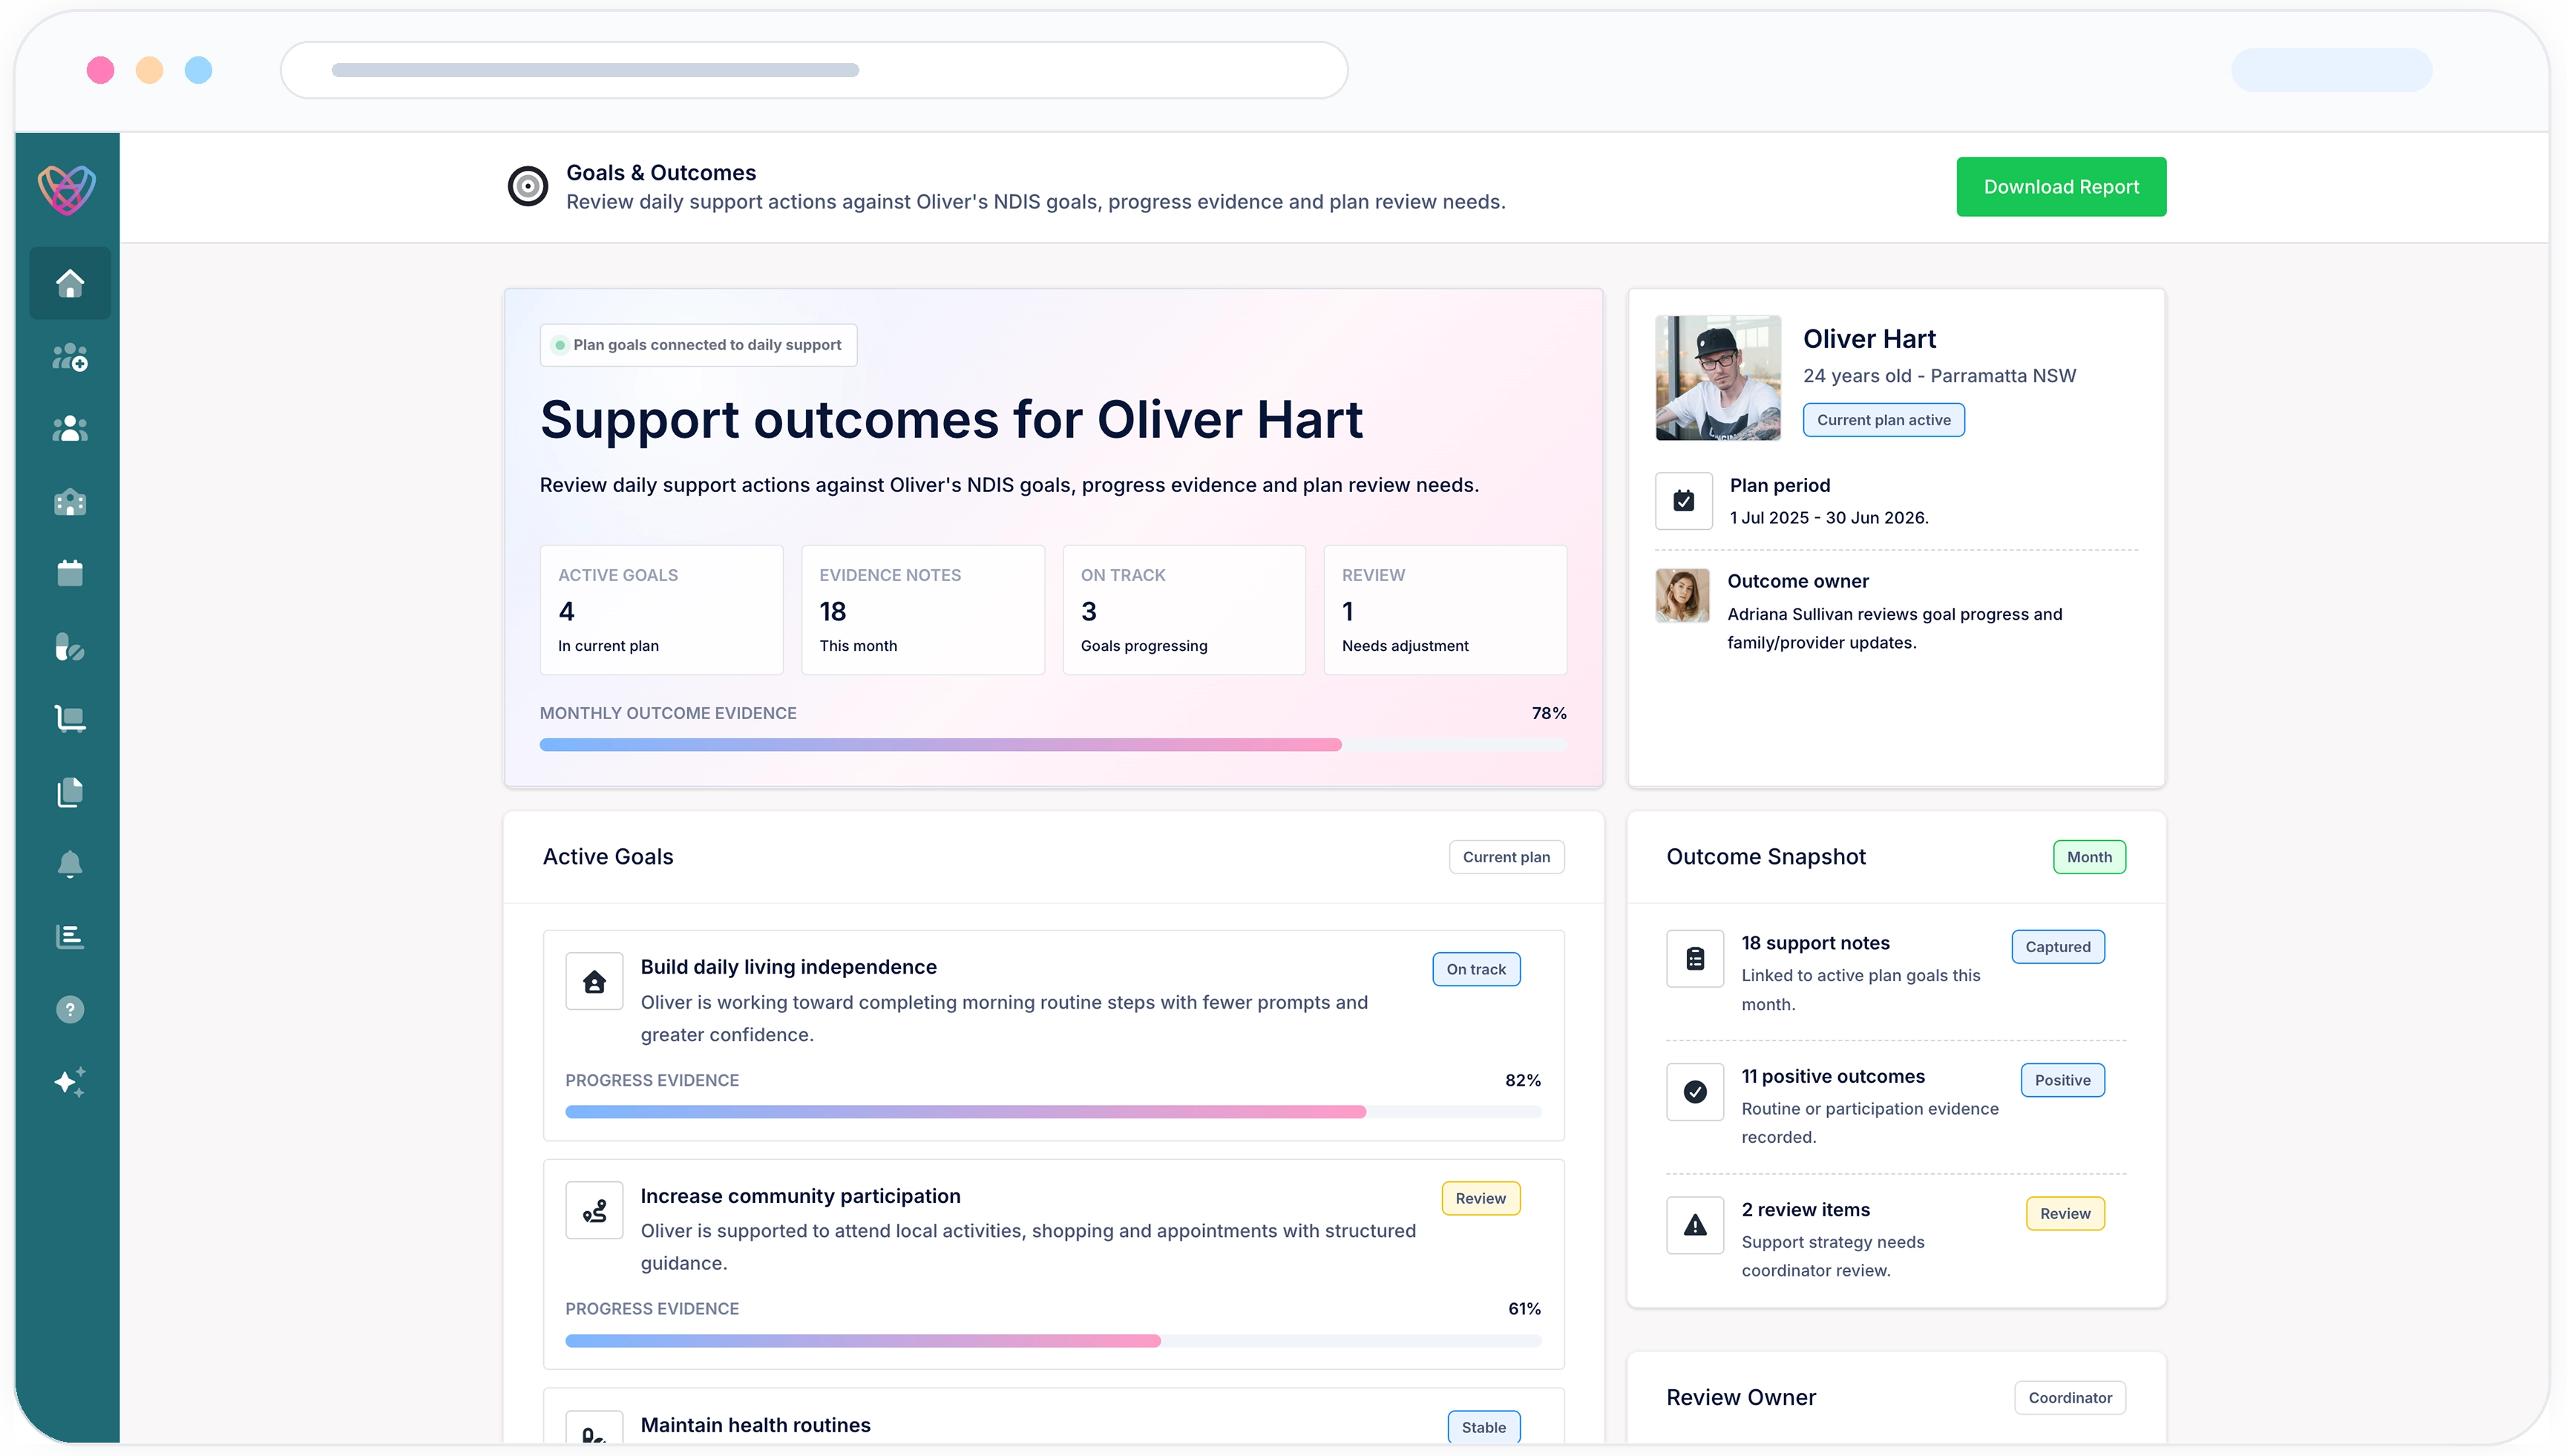Click Adriana Sullivan's avatar photo
Image resolution: width=2567 pixels, height=1456 pixels.
click(1682, 596)
